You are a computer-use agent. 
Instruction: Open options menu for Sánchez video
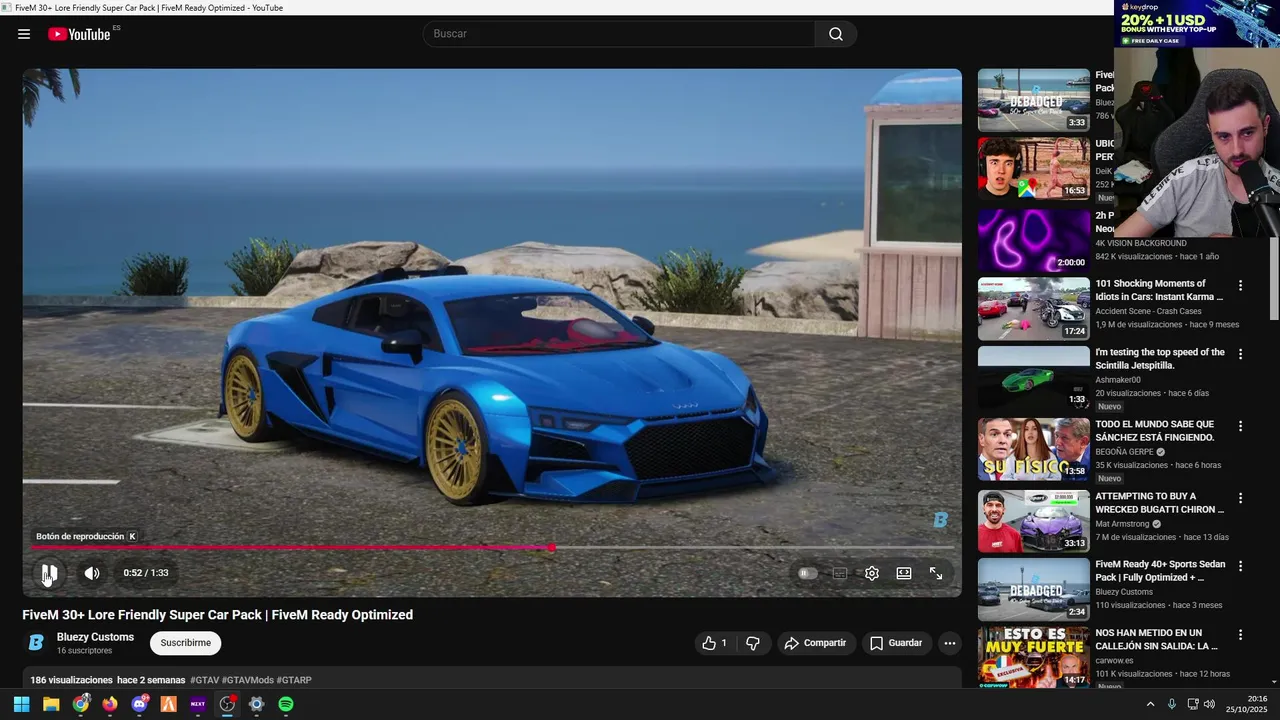tap(1240, 426)
